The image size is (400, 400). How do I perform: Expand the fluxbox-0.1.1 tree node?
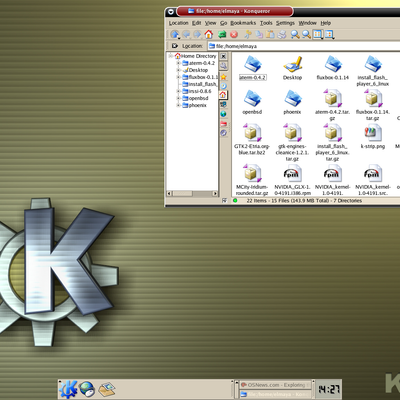[x=178, y=77]
